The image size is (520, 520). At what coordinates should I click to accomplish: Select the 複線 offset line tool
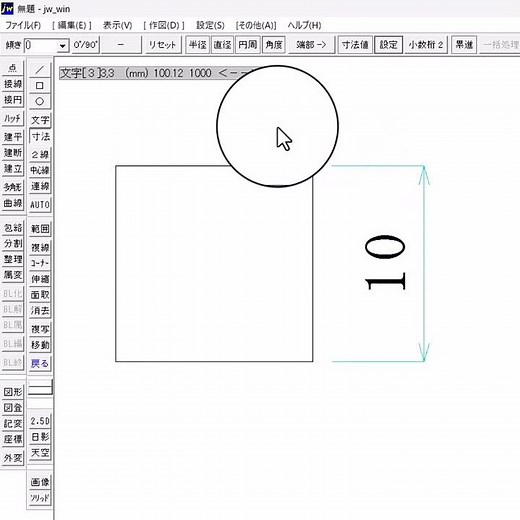[40, 248]
